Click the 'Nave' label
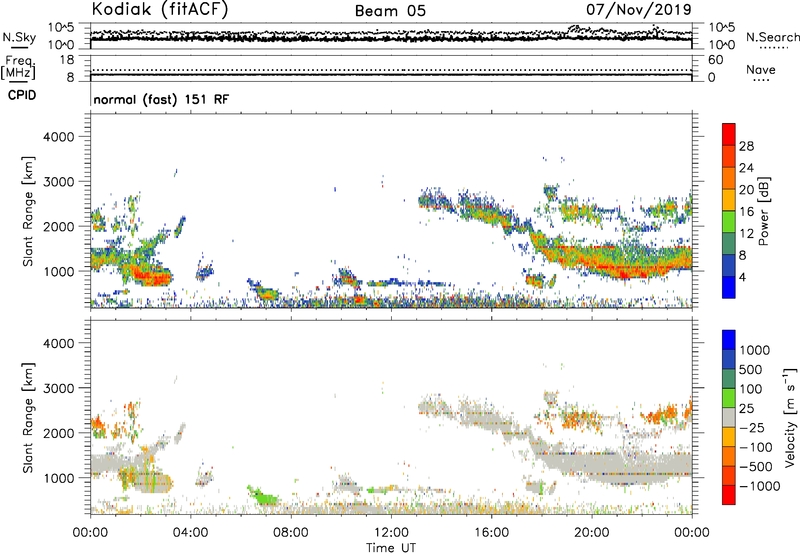Viewport: 800px width, 554px height. point(761,69)
